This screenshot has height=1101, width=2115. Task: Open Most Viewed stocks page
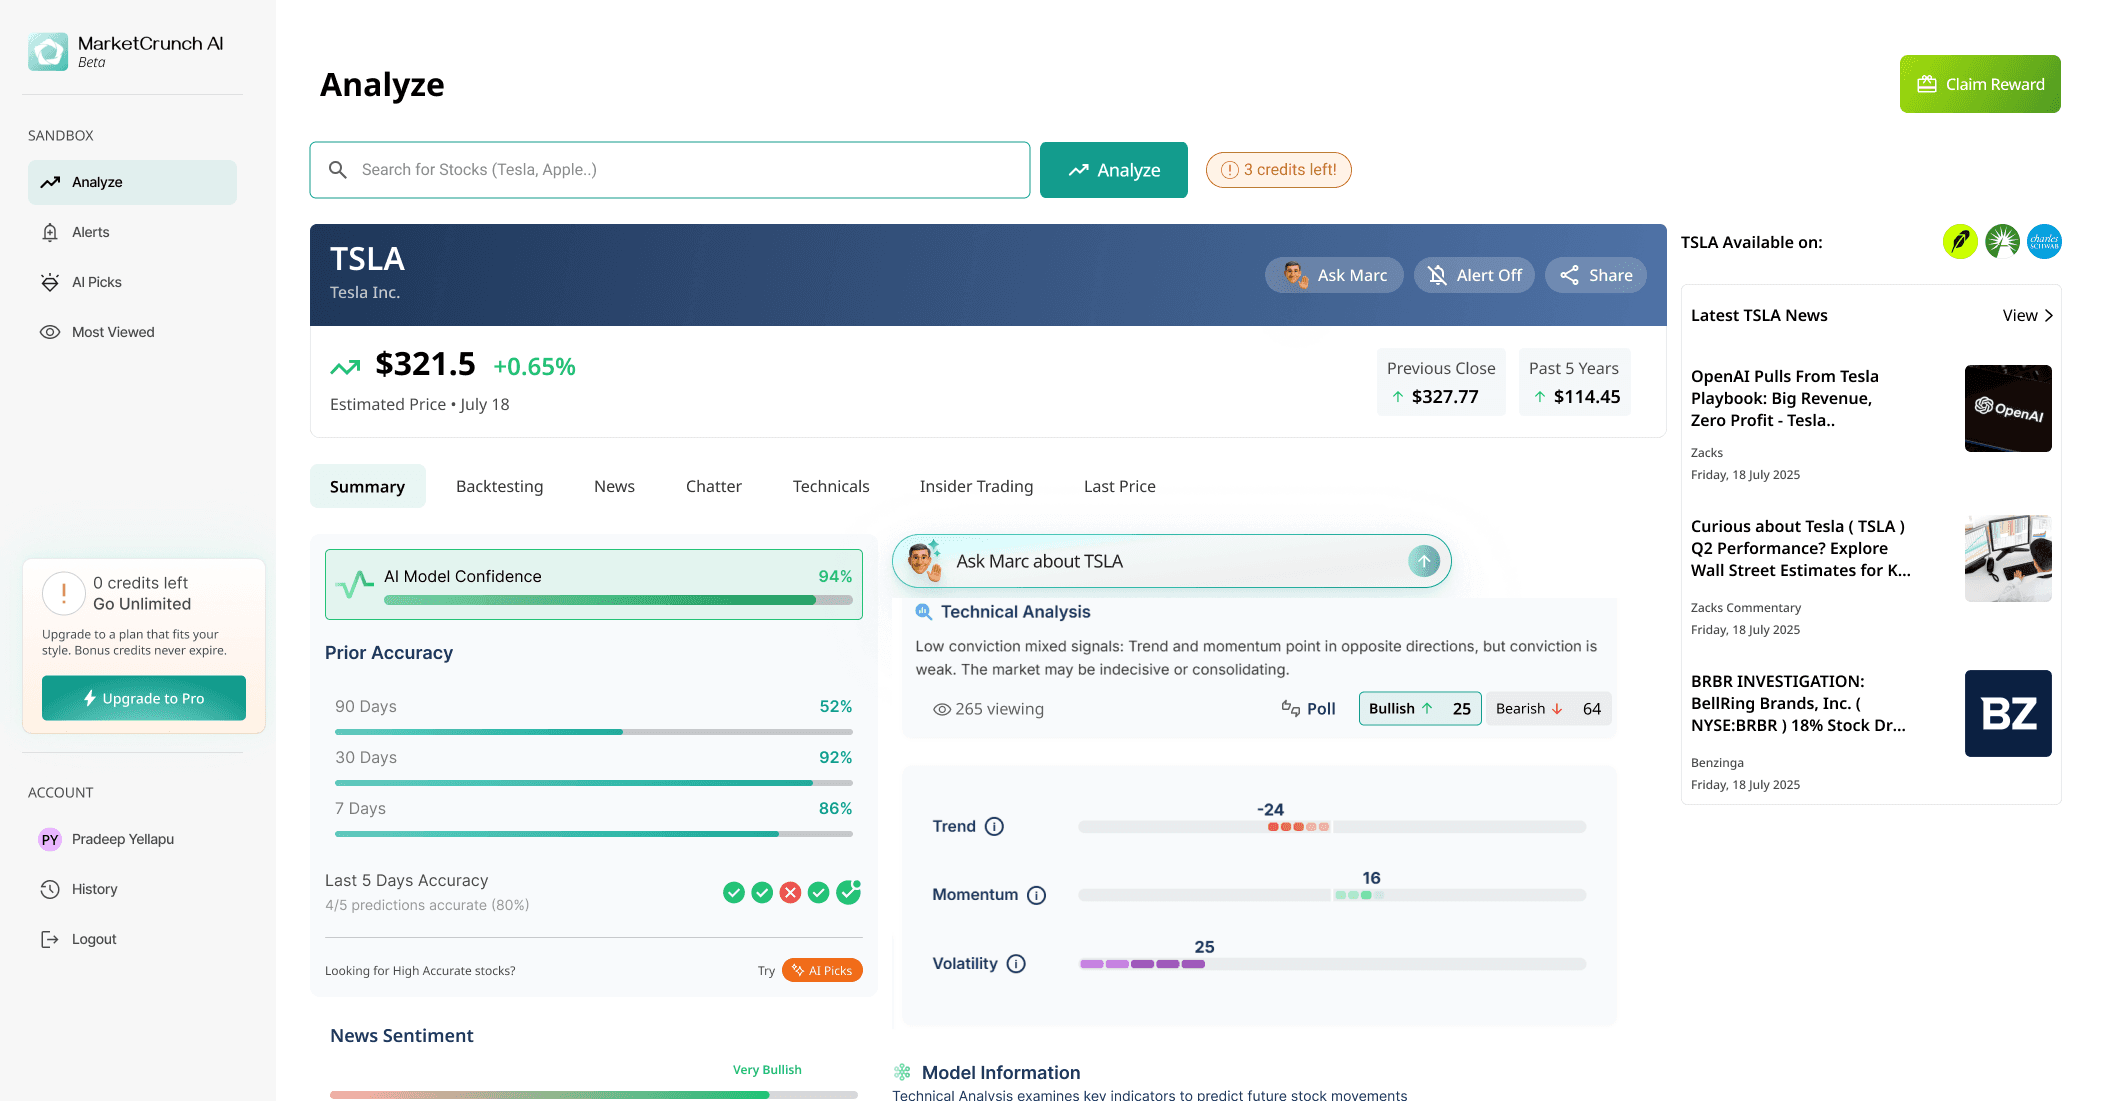point(113,332)
